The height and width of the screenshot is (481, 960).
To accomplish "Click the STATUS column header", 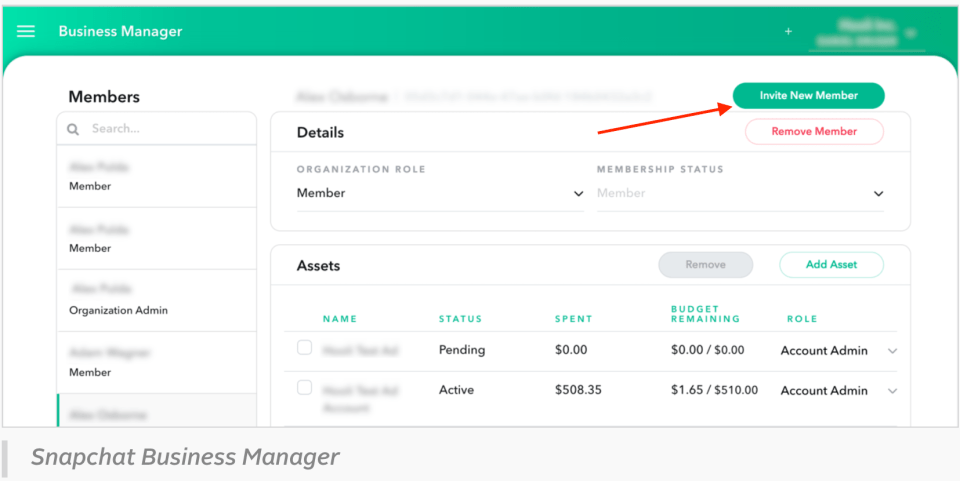I will pyautogui.click(x=460, y=319).
